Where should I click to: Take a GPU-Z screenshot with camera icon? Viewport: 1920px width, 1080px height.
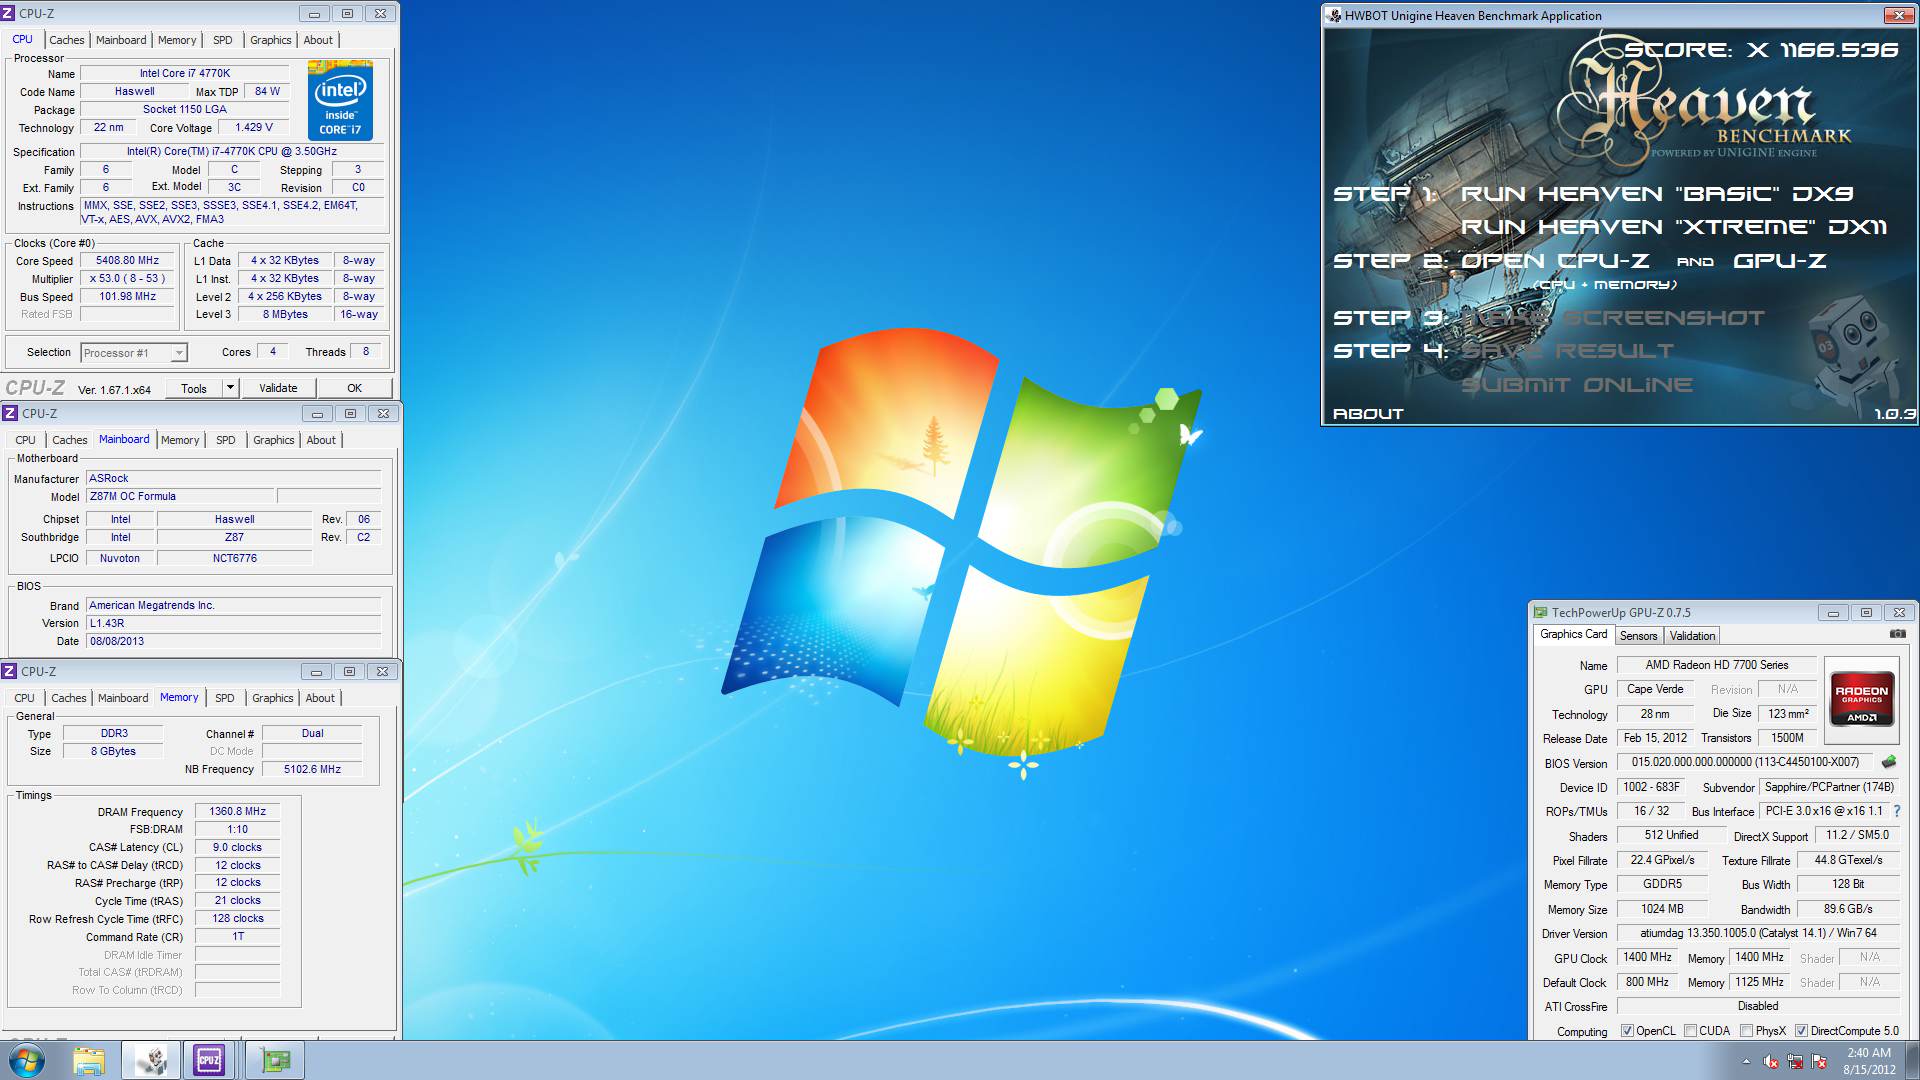tap(1897, 634)
